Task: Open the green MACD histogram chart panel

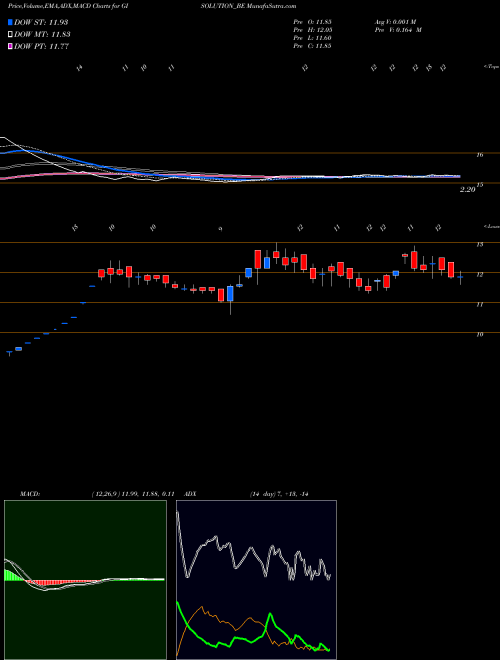Action: click(x=85, y=580)
